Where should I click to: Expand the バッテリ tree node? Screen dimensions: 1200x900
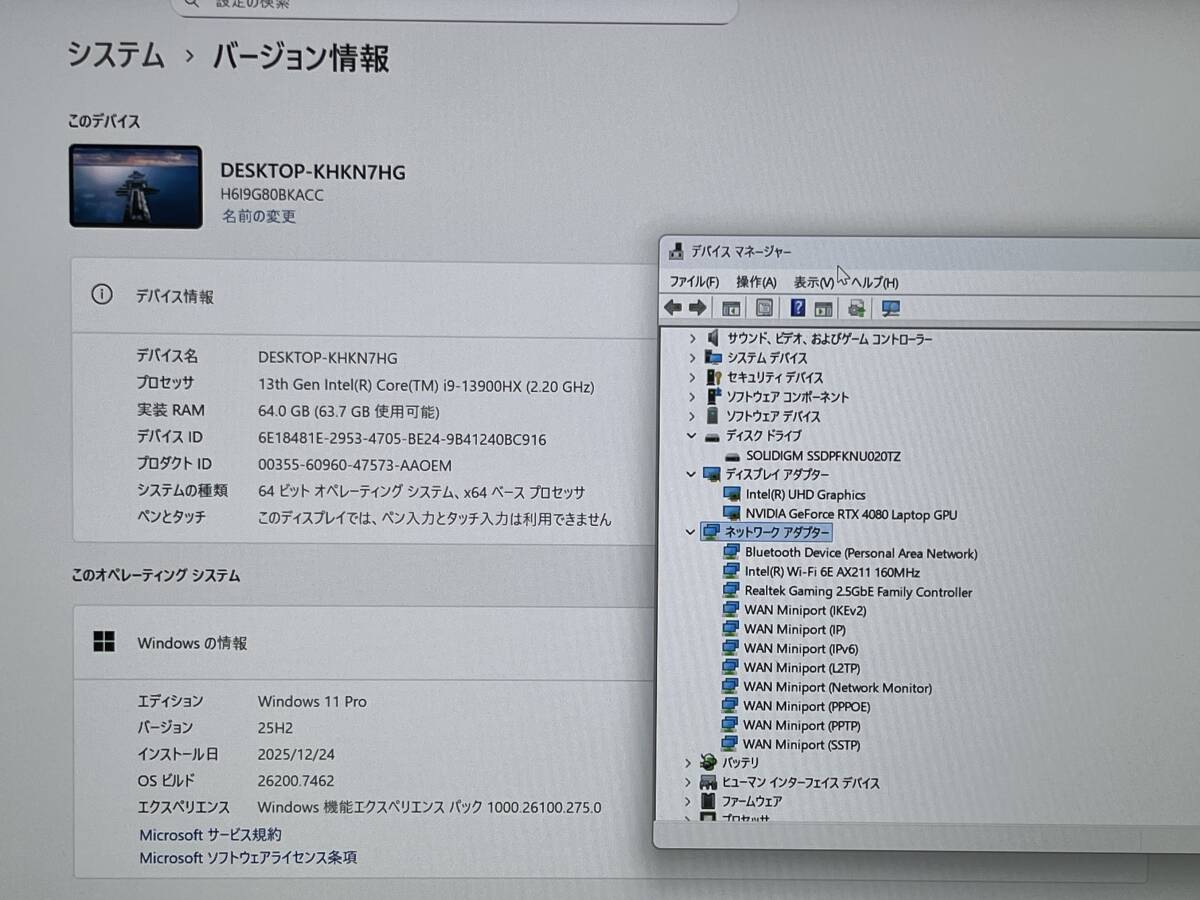tap(688, 763)
